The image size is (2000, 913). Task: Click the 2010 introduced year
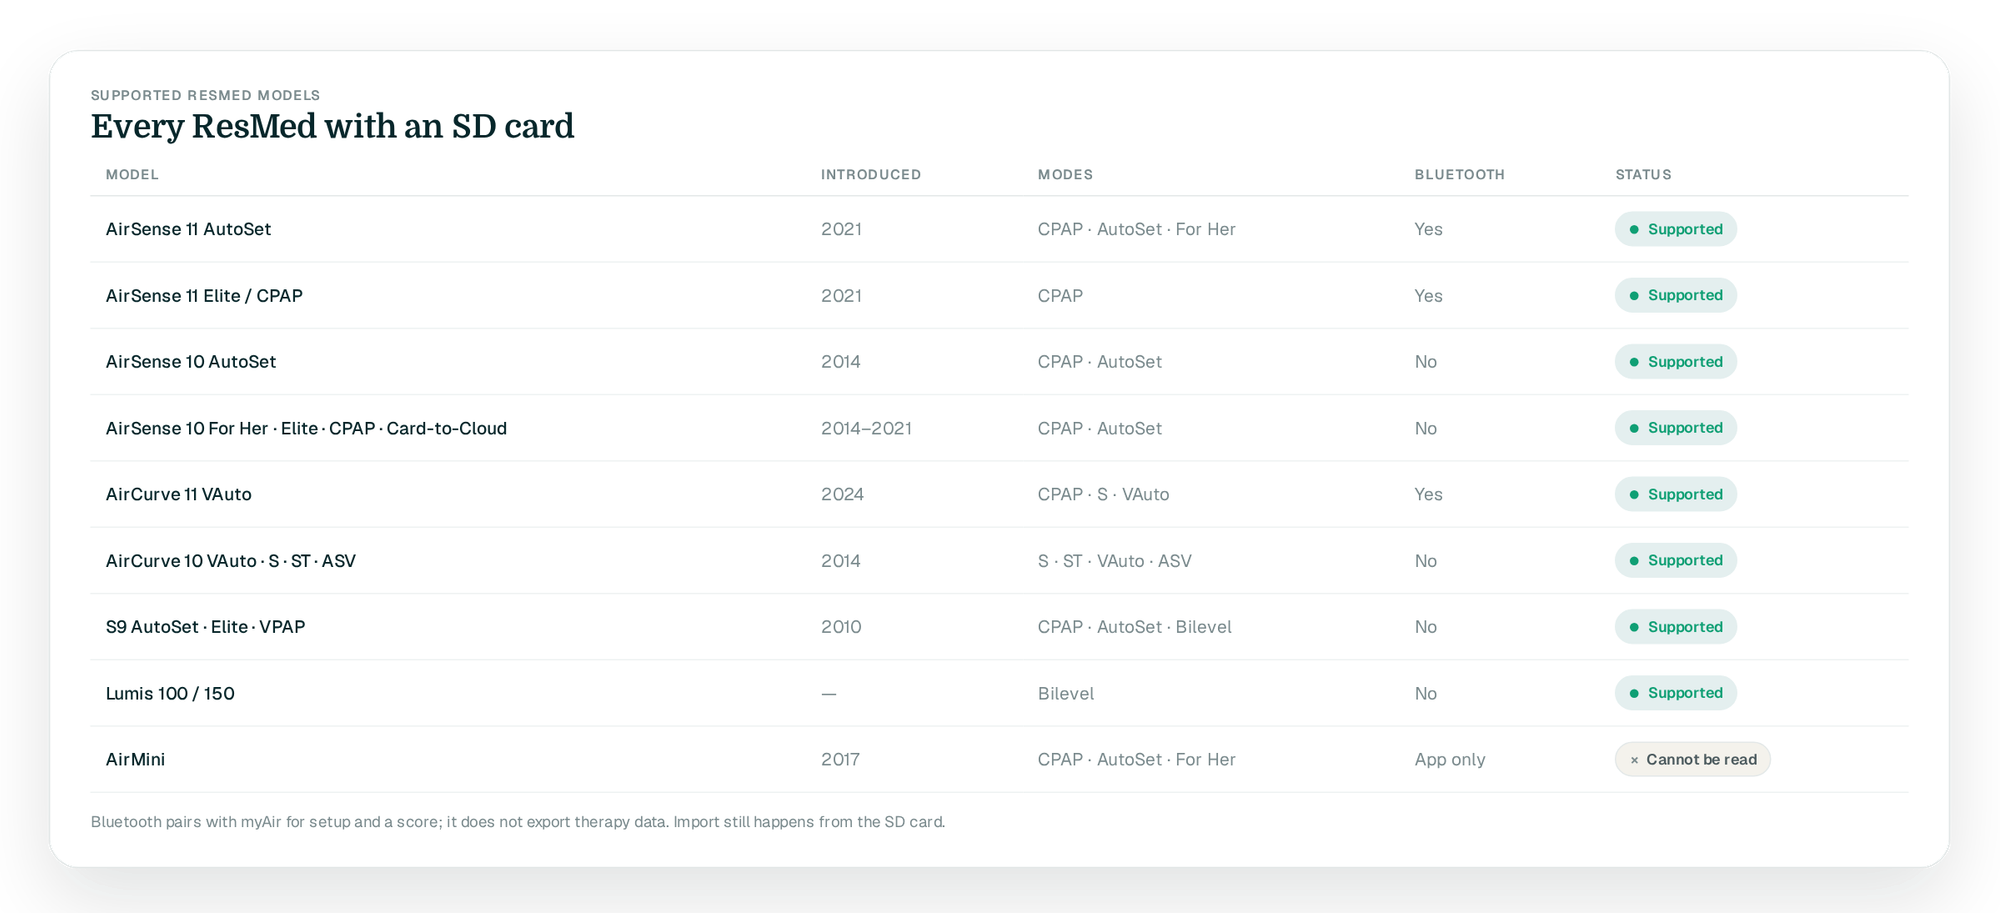coord(841,627)
